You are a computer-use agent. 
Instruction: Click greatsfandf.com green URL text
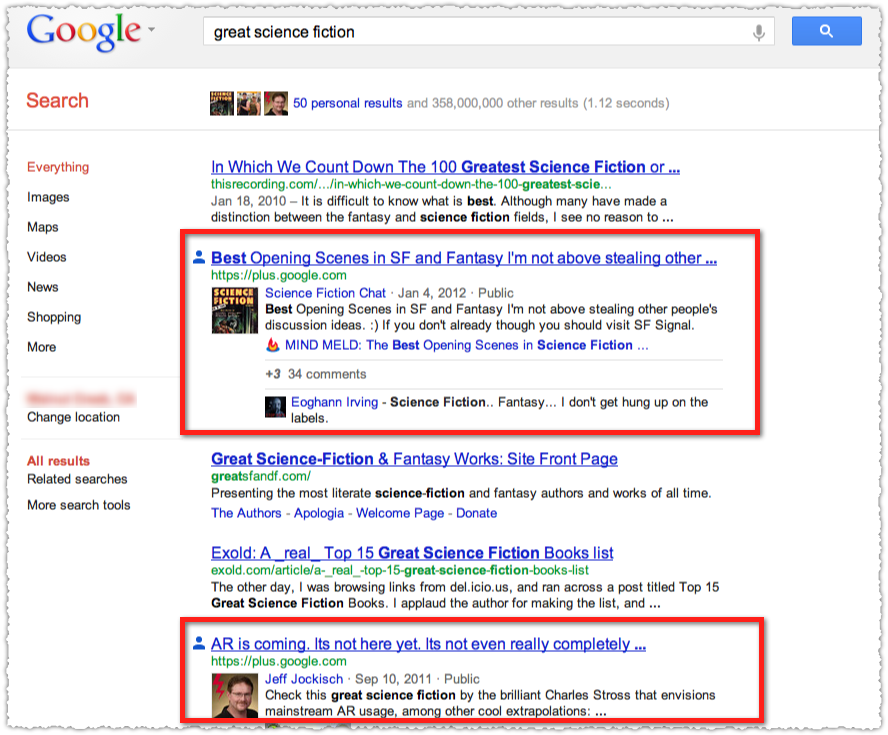pyautogui.click(x=261, y=476)
